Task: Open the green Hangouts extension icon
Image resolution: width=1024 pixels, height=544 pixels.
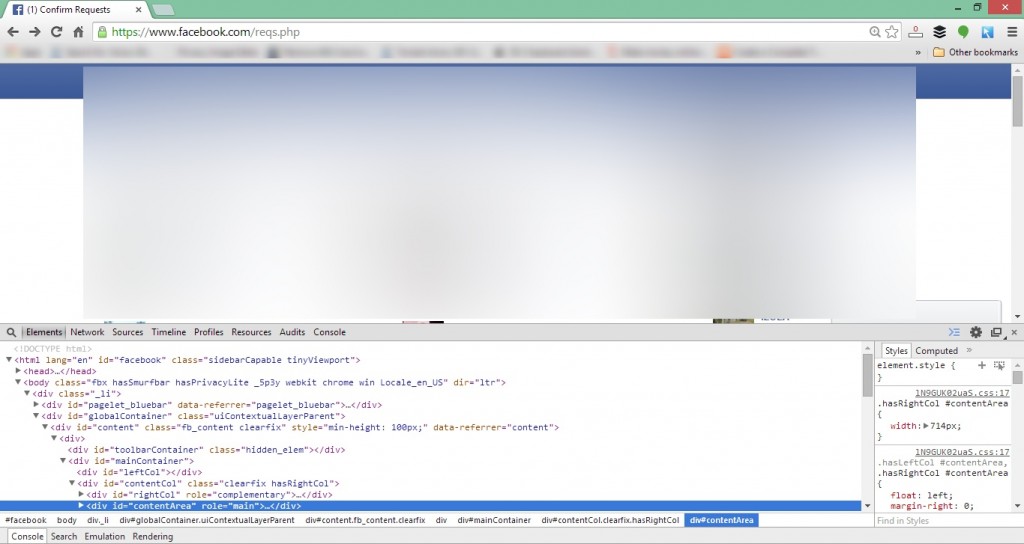Action: click(x=963, y=32)
